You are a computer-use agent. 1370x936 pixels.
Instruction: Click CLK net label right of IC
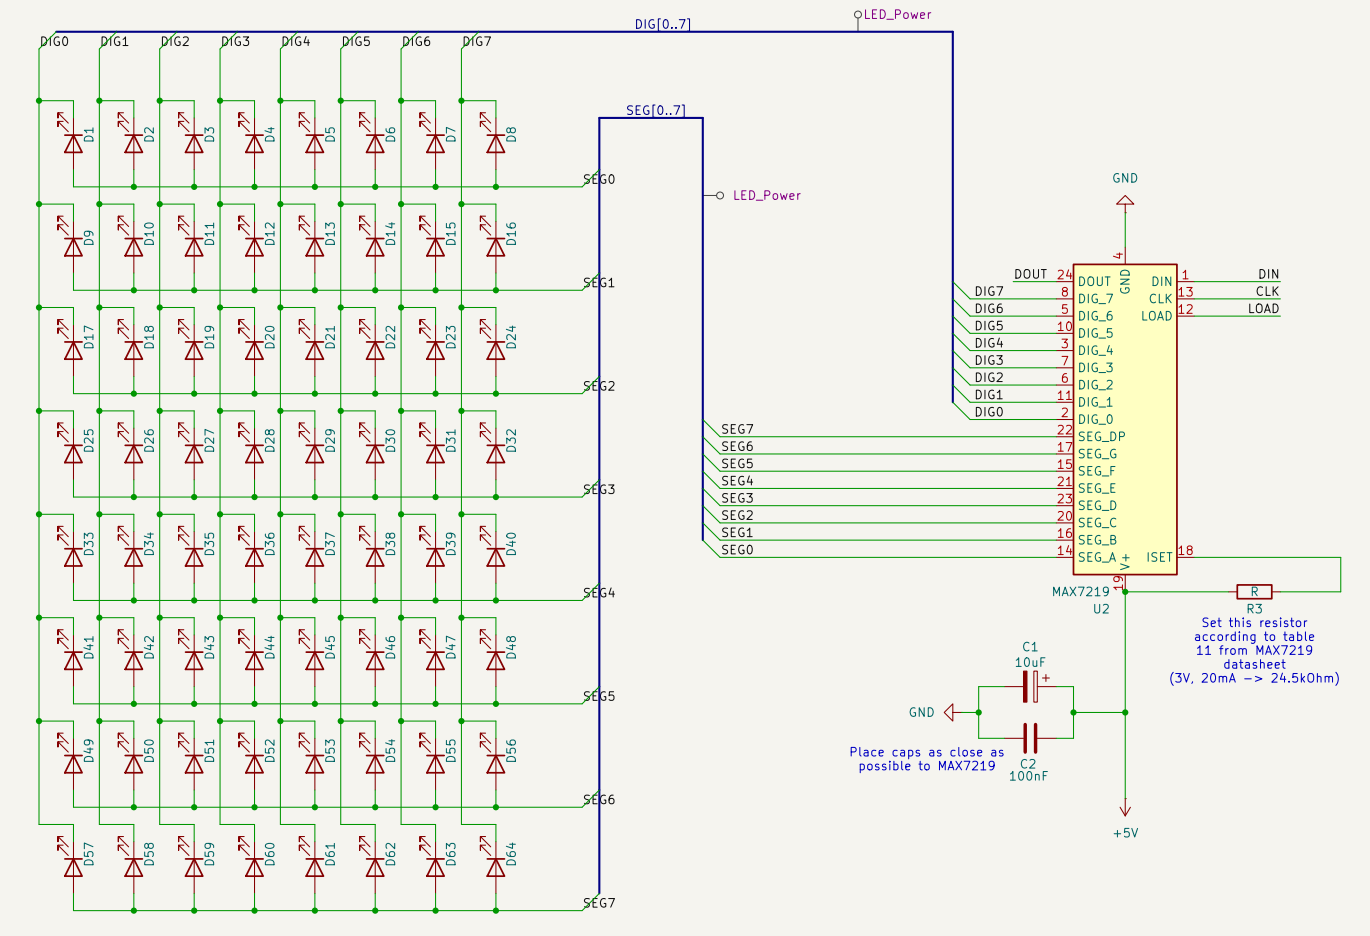coord(1267,291)
